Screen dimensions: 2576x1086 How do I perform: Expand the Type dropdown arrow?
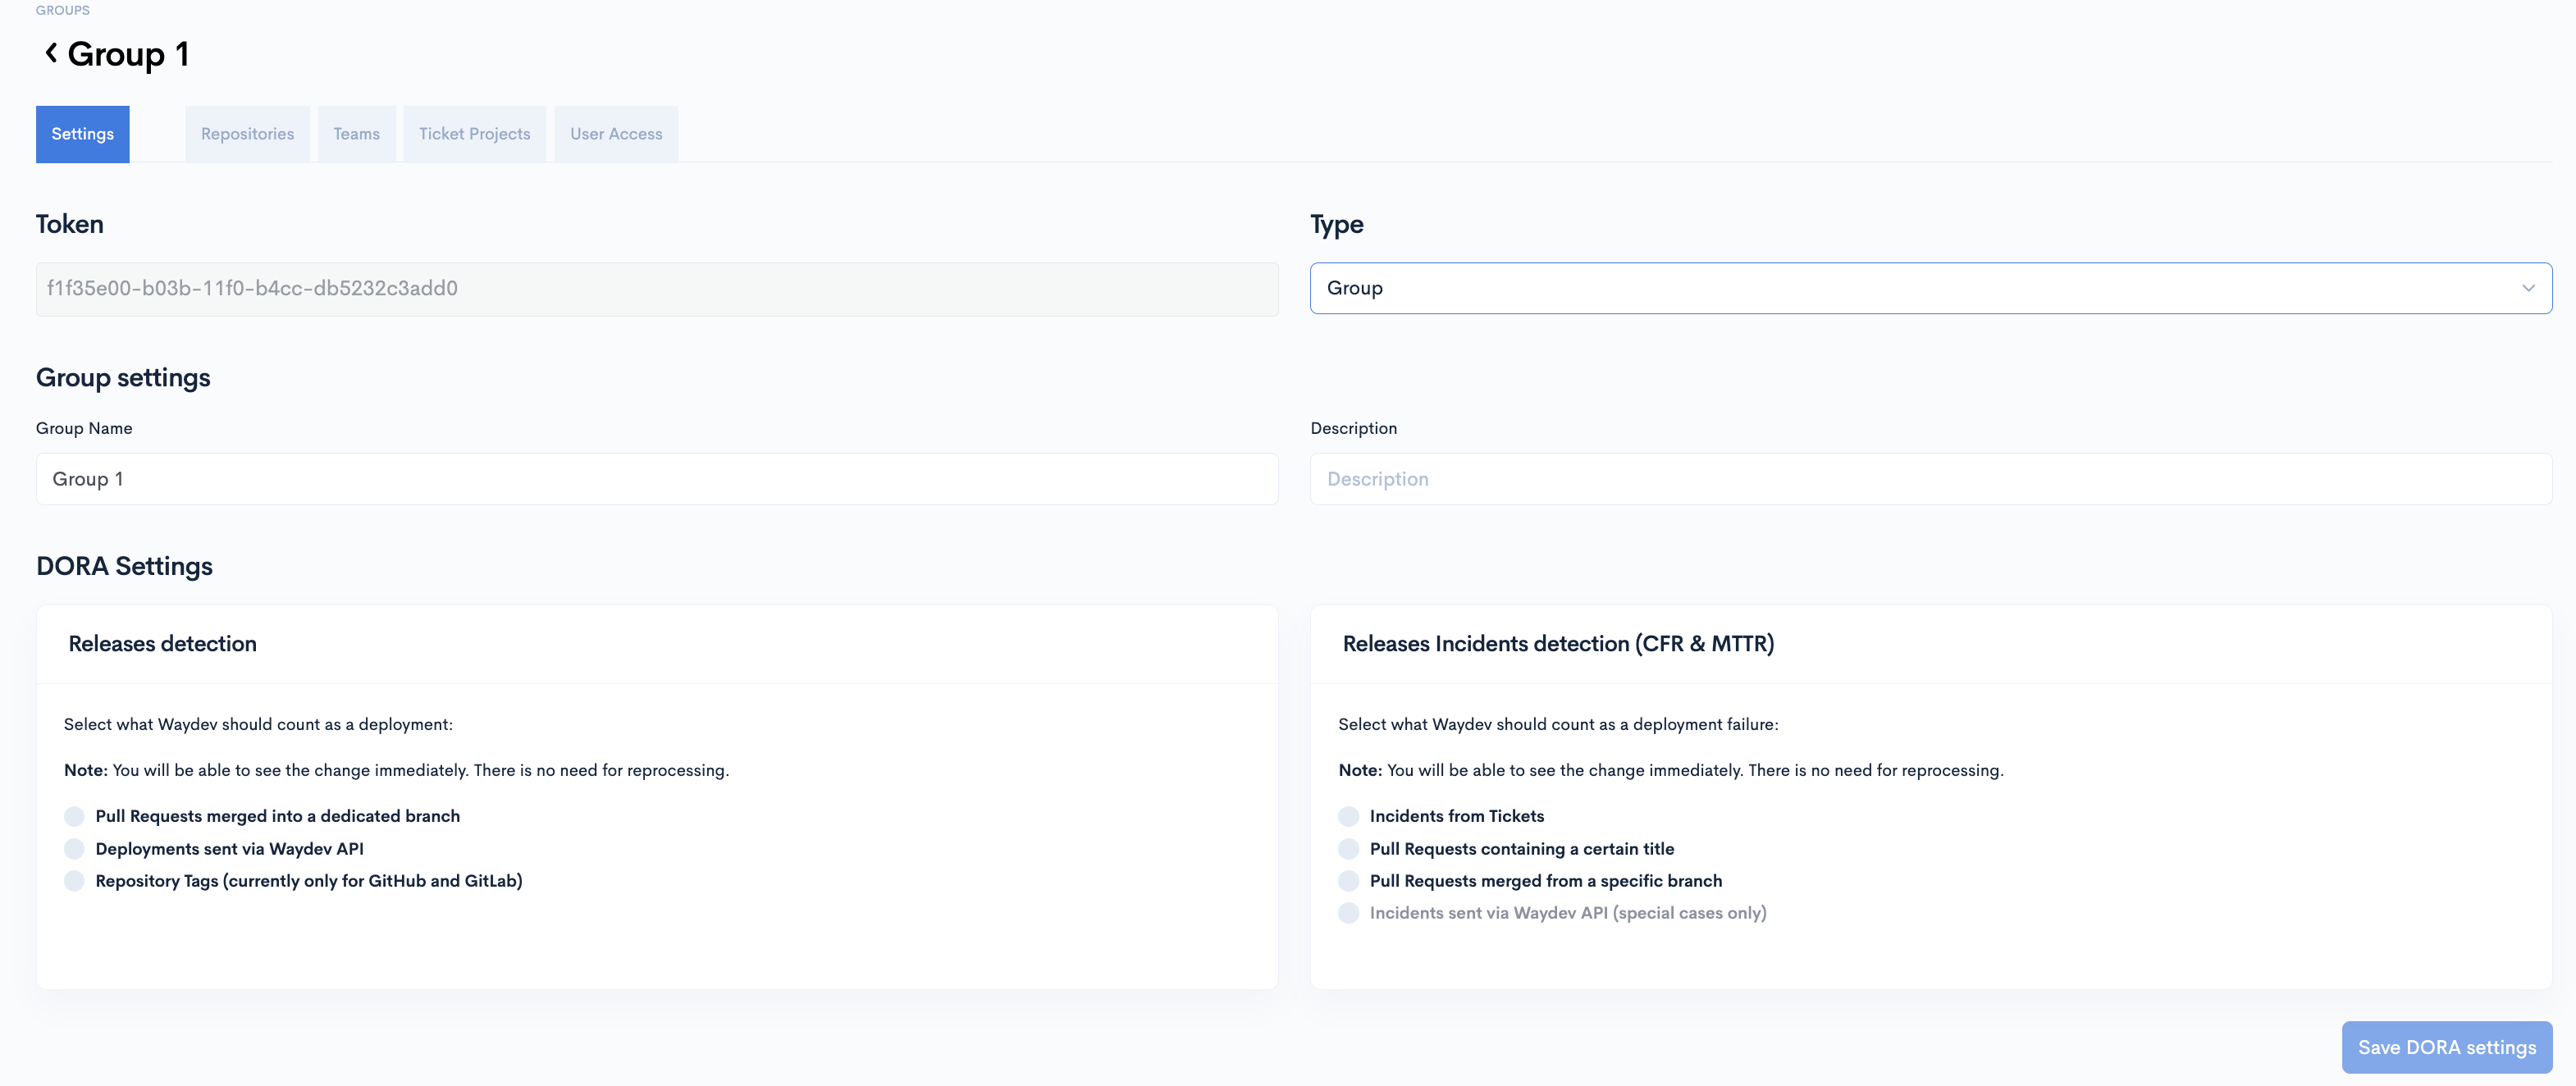click(x=2527, y=288)
